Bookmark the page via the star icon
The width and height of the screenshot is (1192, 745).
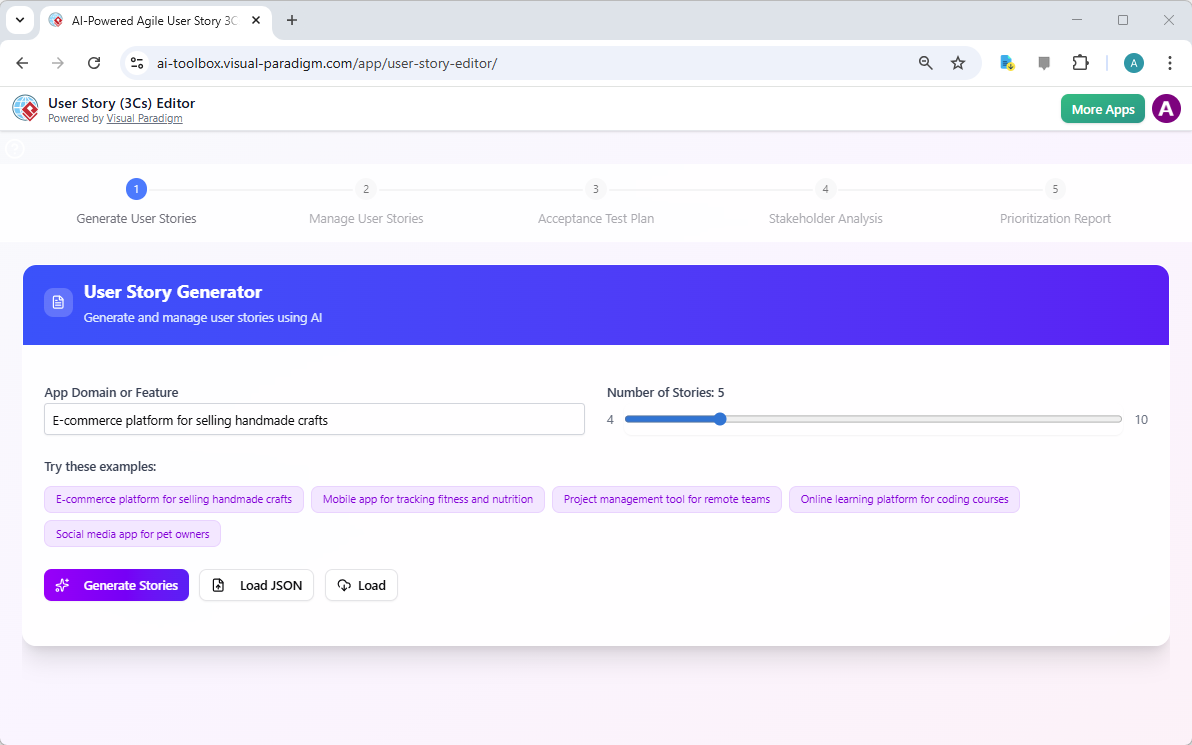pyautogui.click(x=958, y=62)
